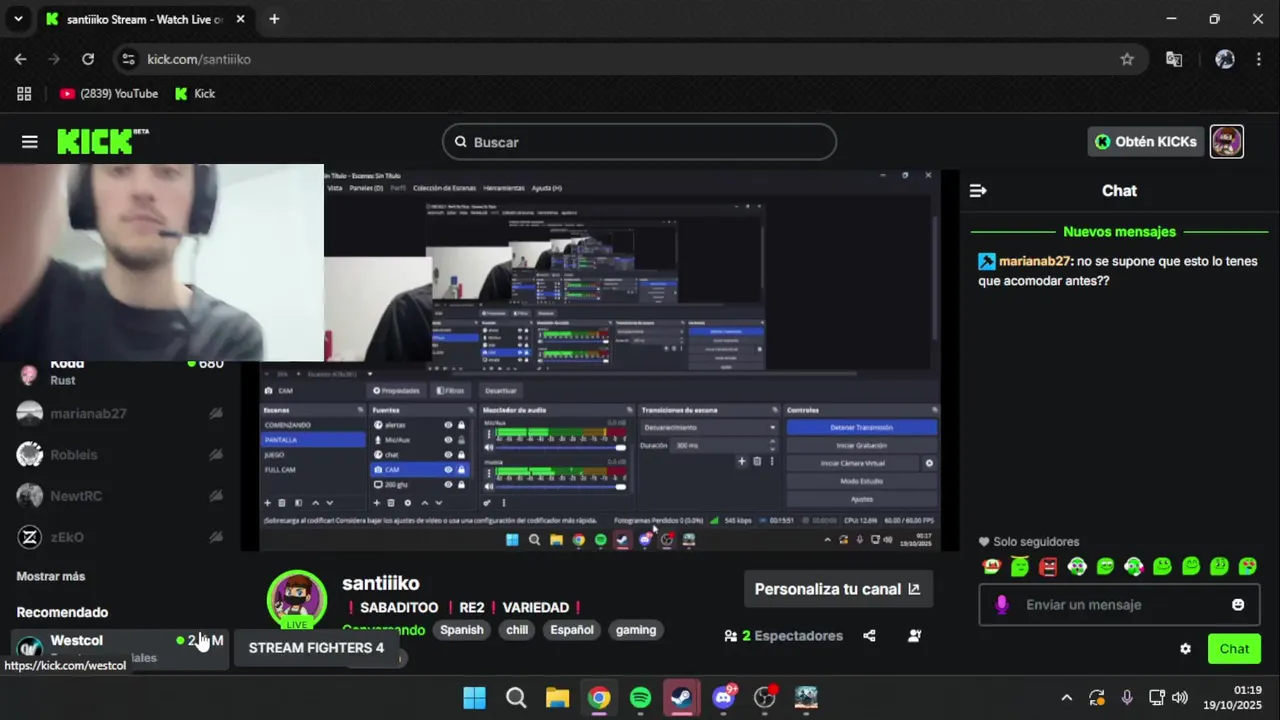Click Personaliza tu canal button

(x=838, y=589)
